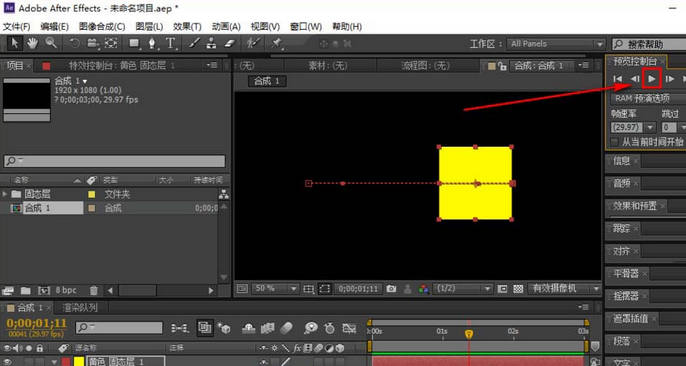Image resolution: width=686 pixels, height=366 pixels.
Task: Open the project flowchart view icon
Action: point(224,194)
